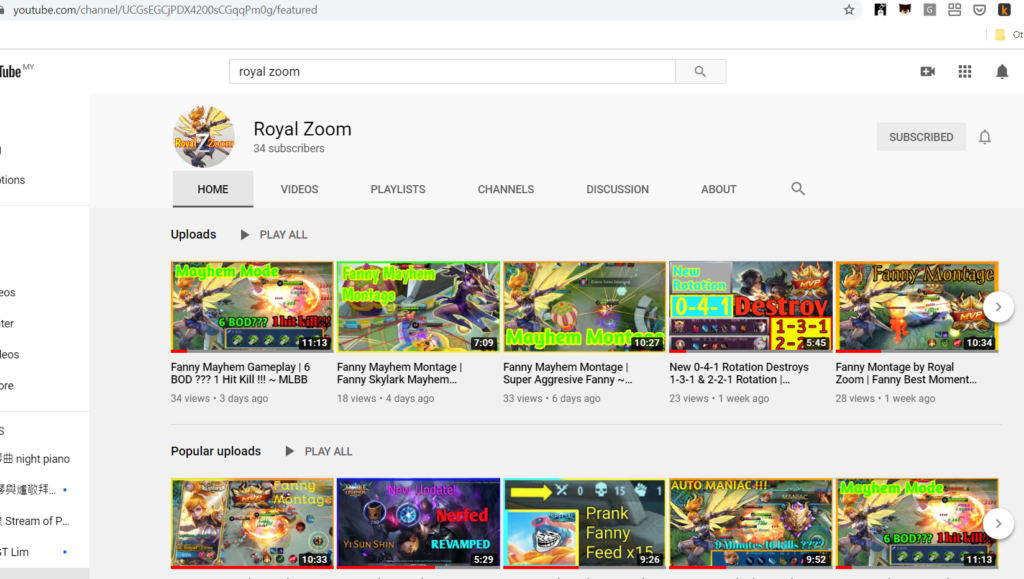The image size is (1024, 579).
Task: Click the orange K extension icon
Action: [1004, 10]
